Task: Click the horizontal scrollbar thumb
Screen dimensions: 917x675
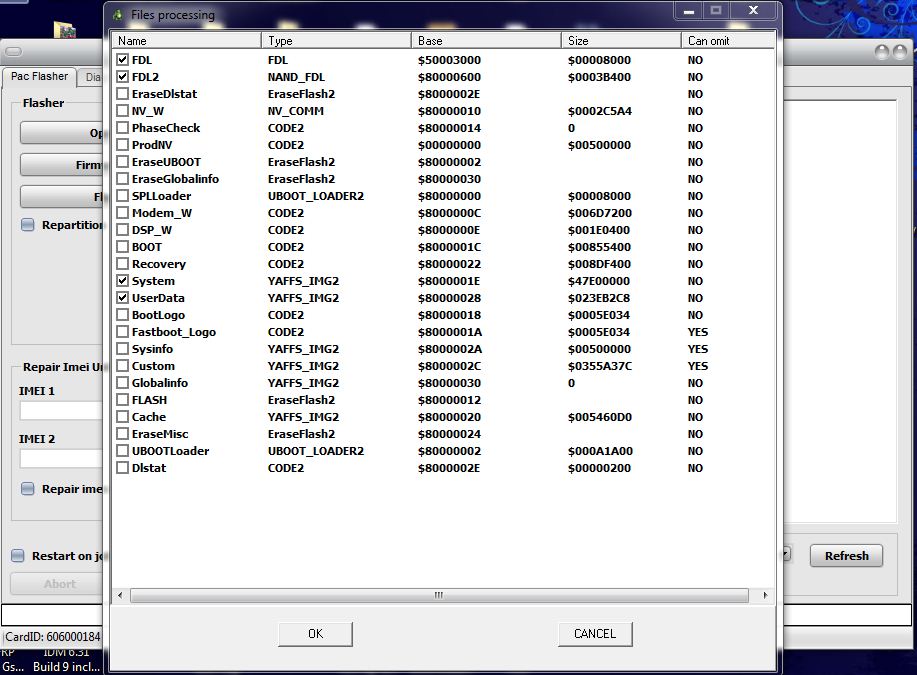Action: tap(439, 595)
